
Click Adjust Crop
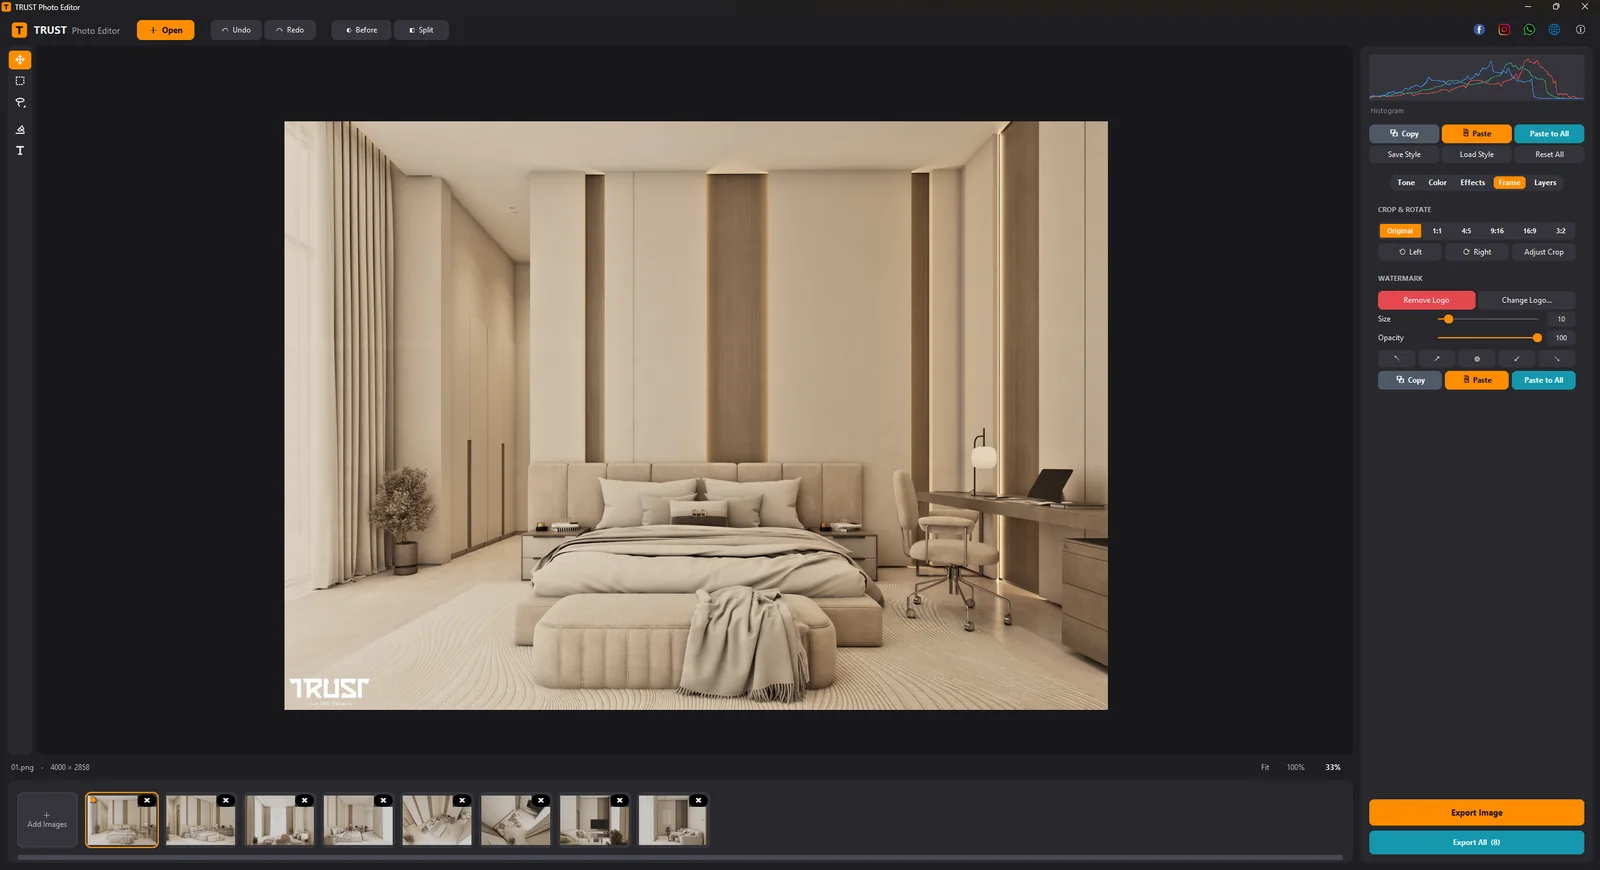1543,252
